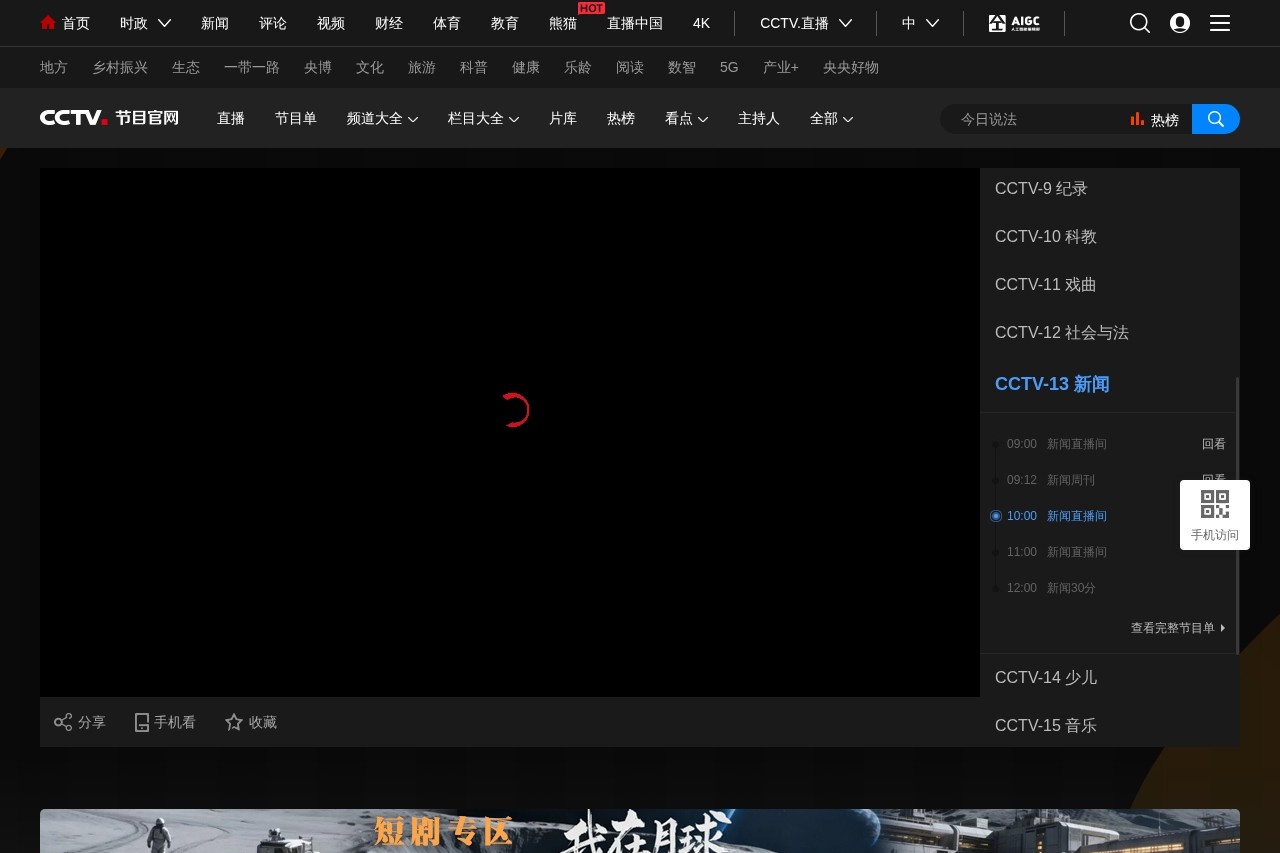Open the search magnifier in top bar
This screenshot has width=1280, height=853.
click(1140, 23)
